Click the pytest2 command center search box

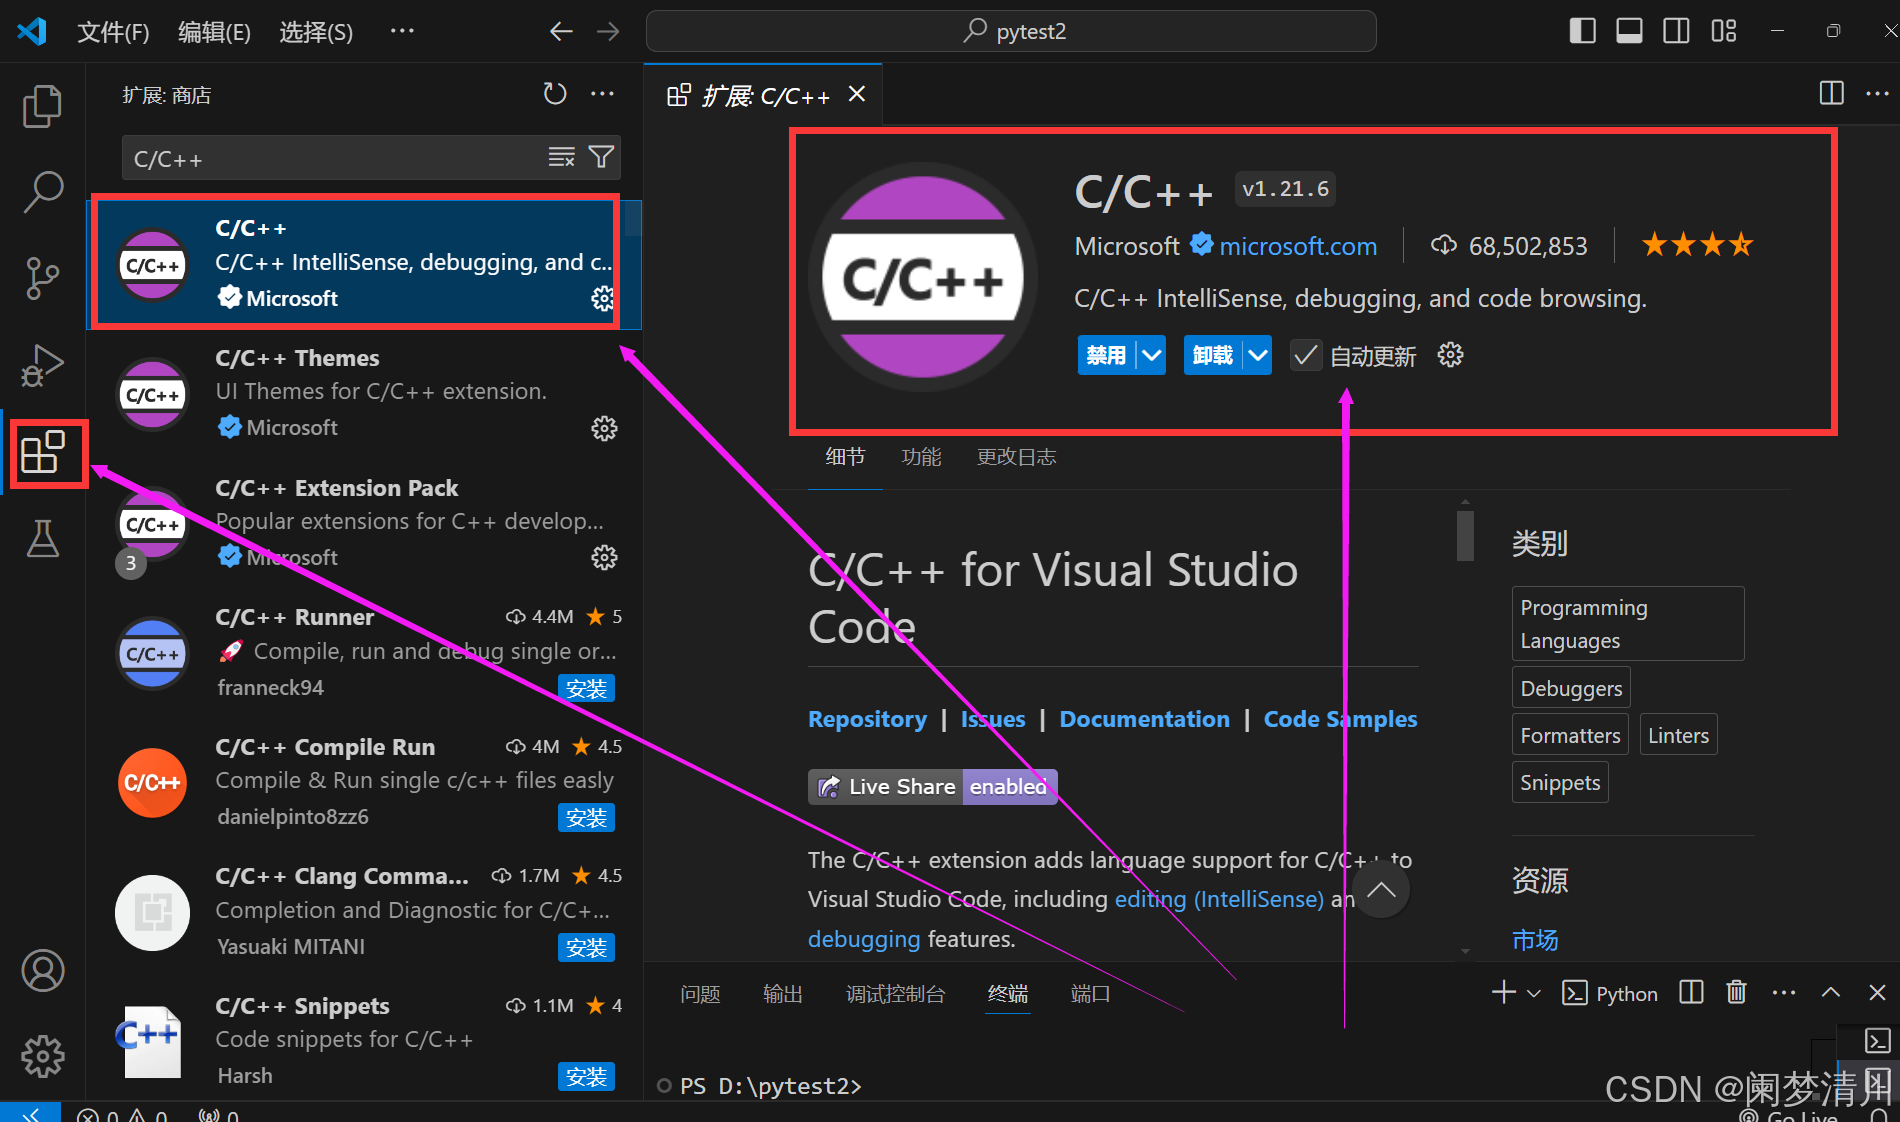click(1011, 31)
